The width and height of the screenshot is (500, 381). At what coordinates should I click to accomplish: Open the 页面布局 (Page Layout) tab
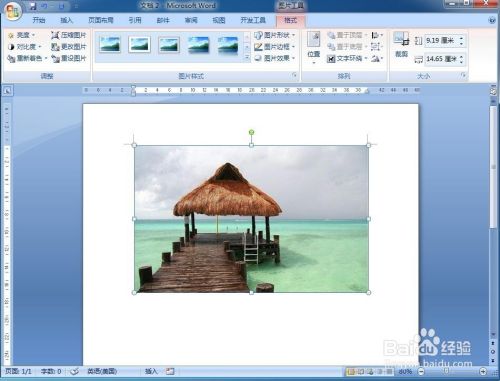101,20
